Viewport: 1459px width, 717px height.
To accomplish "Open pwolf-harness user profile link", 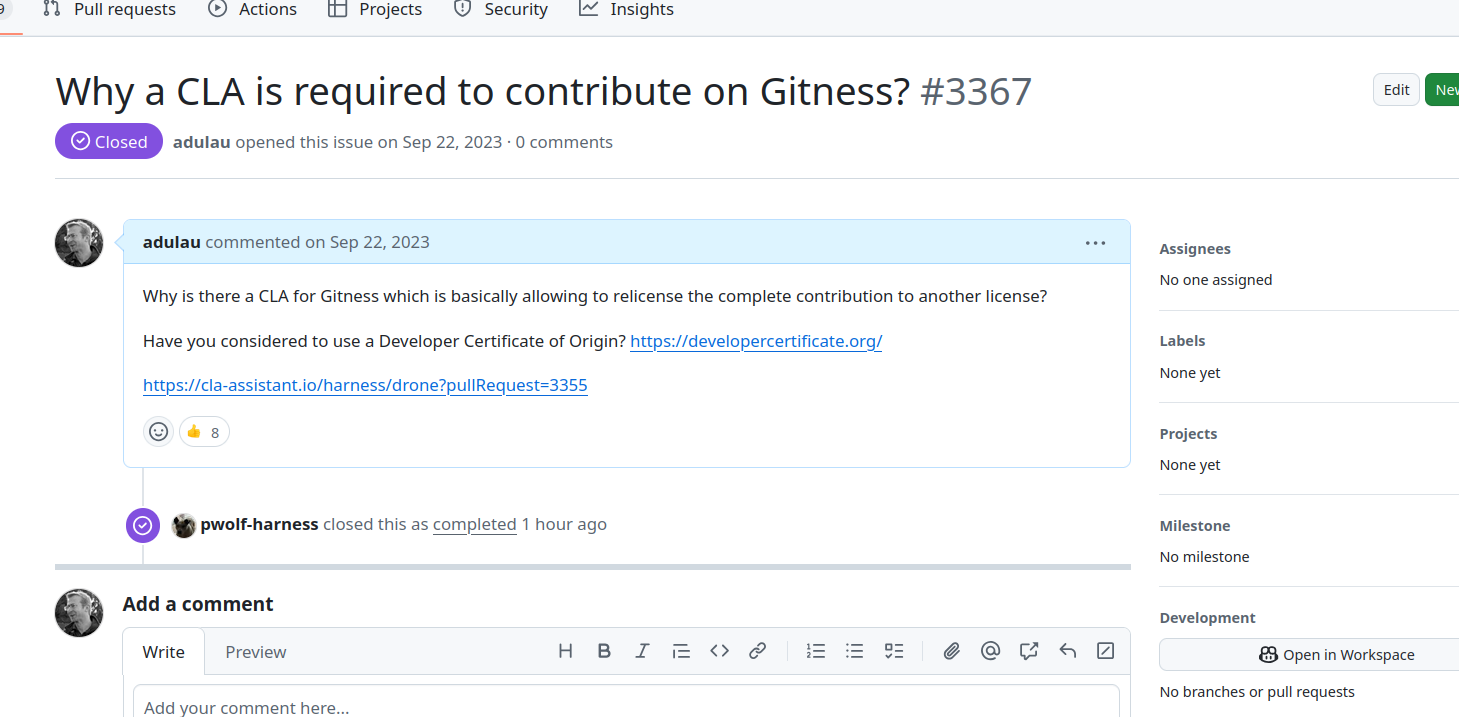I will click(259, 524).
